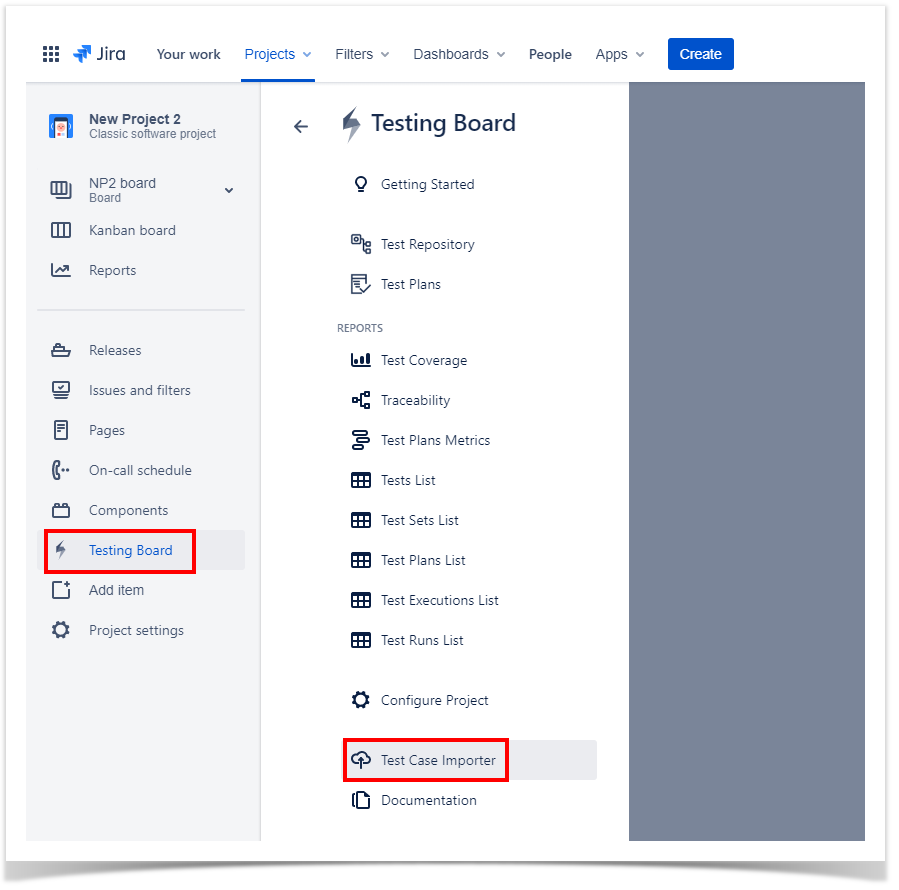Screen dimensions: 899x890
Task: Open Getting Started link
Action: [428, 184]
